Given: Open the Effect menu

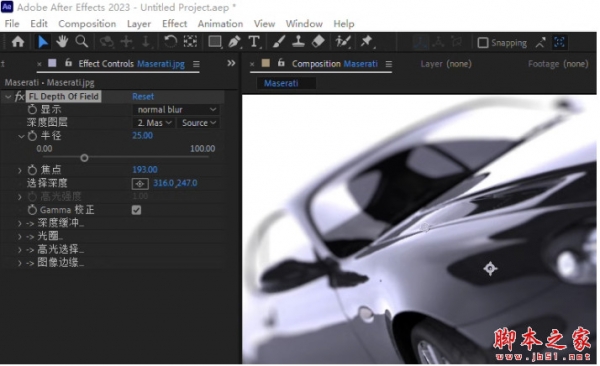Looking at the screenshot, I should [174, 24].
